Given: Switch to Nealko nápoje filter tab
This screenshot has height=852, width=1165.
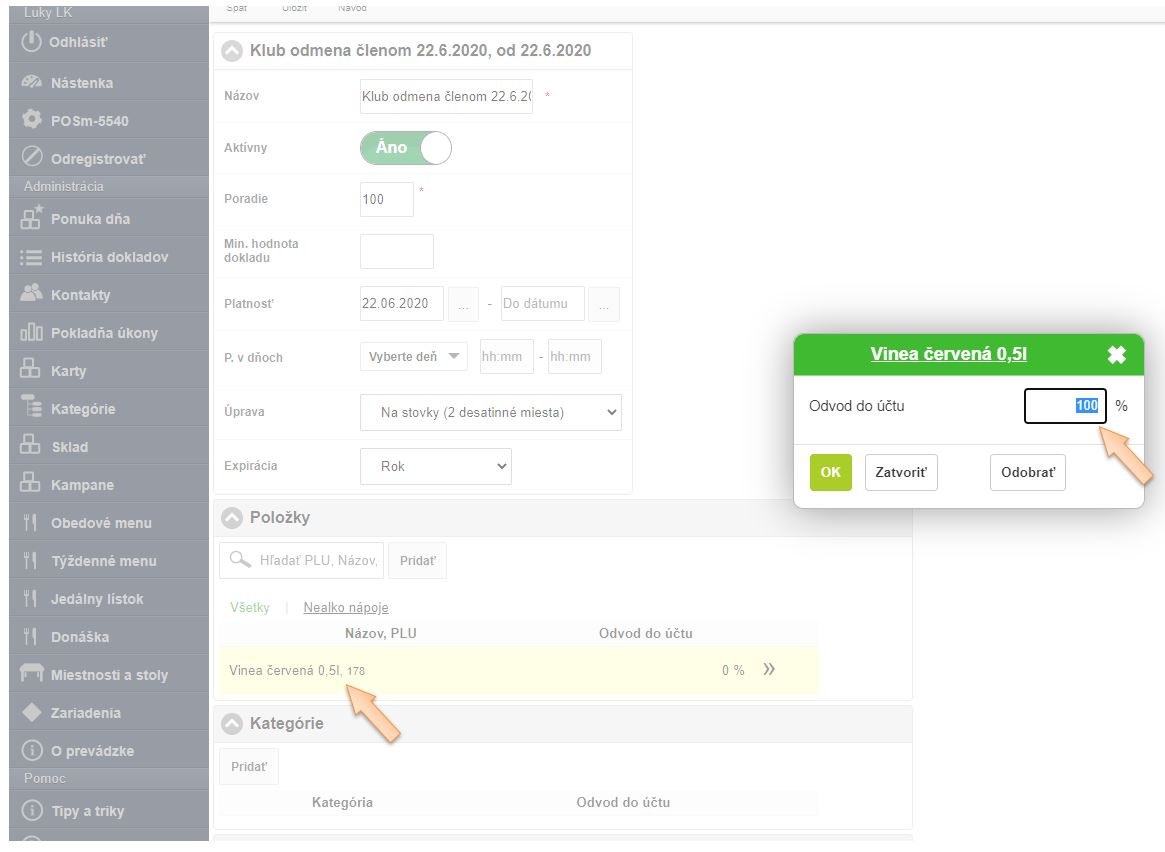Looking at the screenshot, I should pos(346,607).
